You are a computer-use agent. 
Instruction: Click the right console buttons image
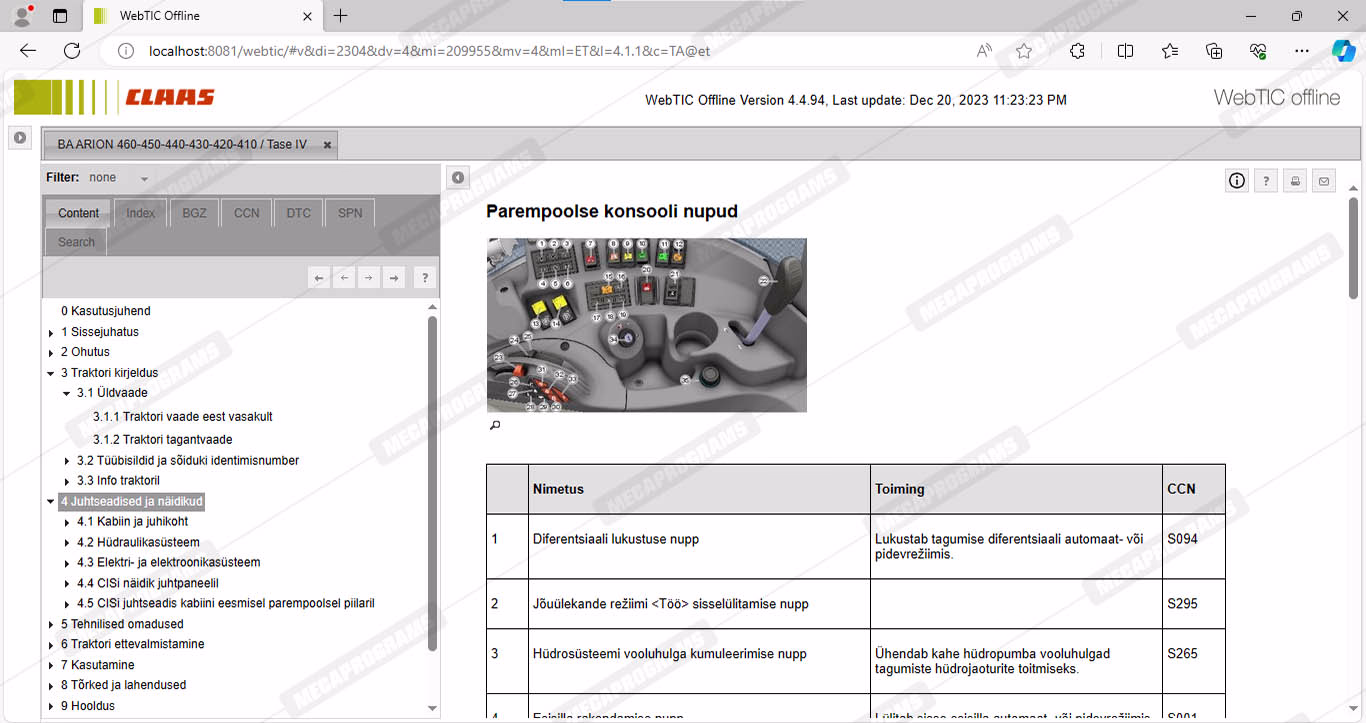646,325
